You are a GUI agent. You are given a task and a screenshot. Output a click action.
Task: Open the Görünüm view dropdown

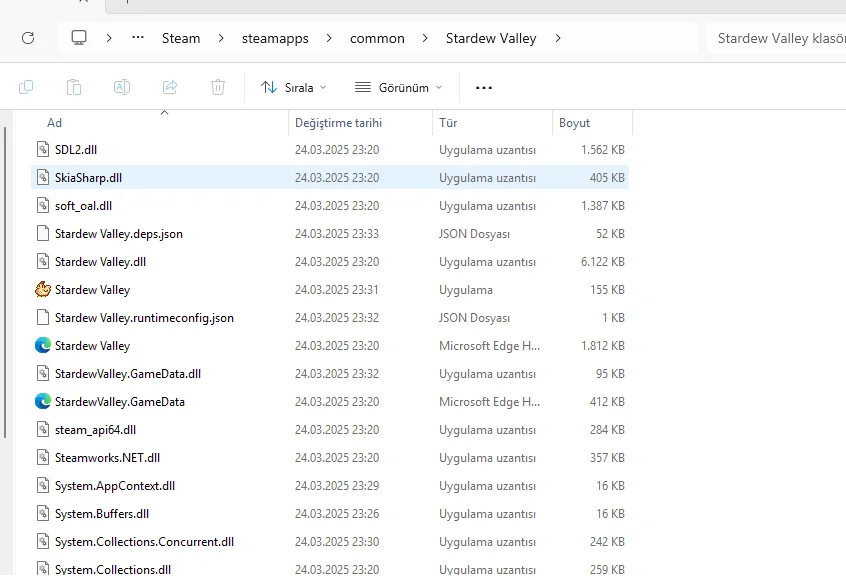coord(398,87)
